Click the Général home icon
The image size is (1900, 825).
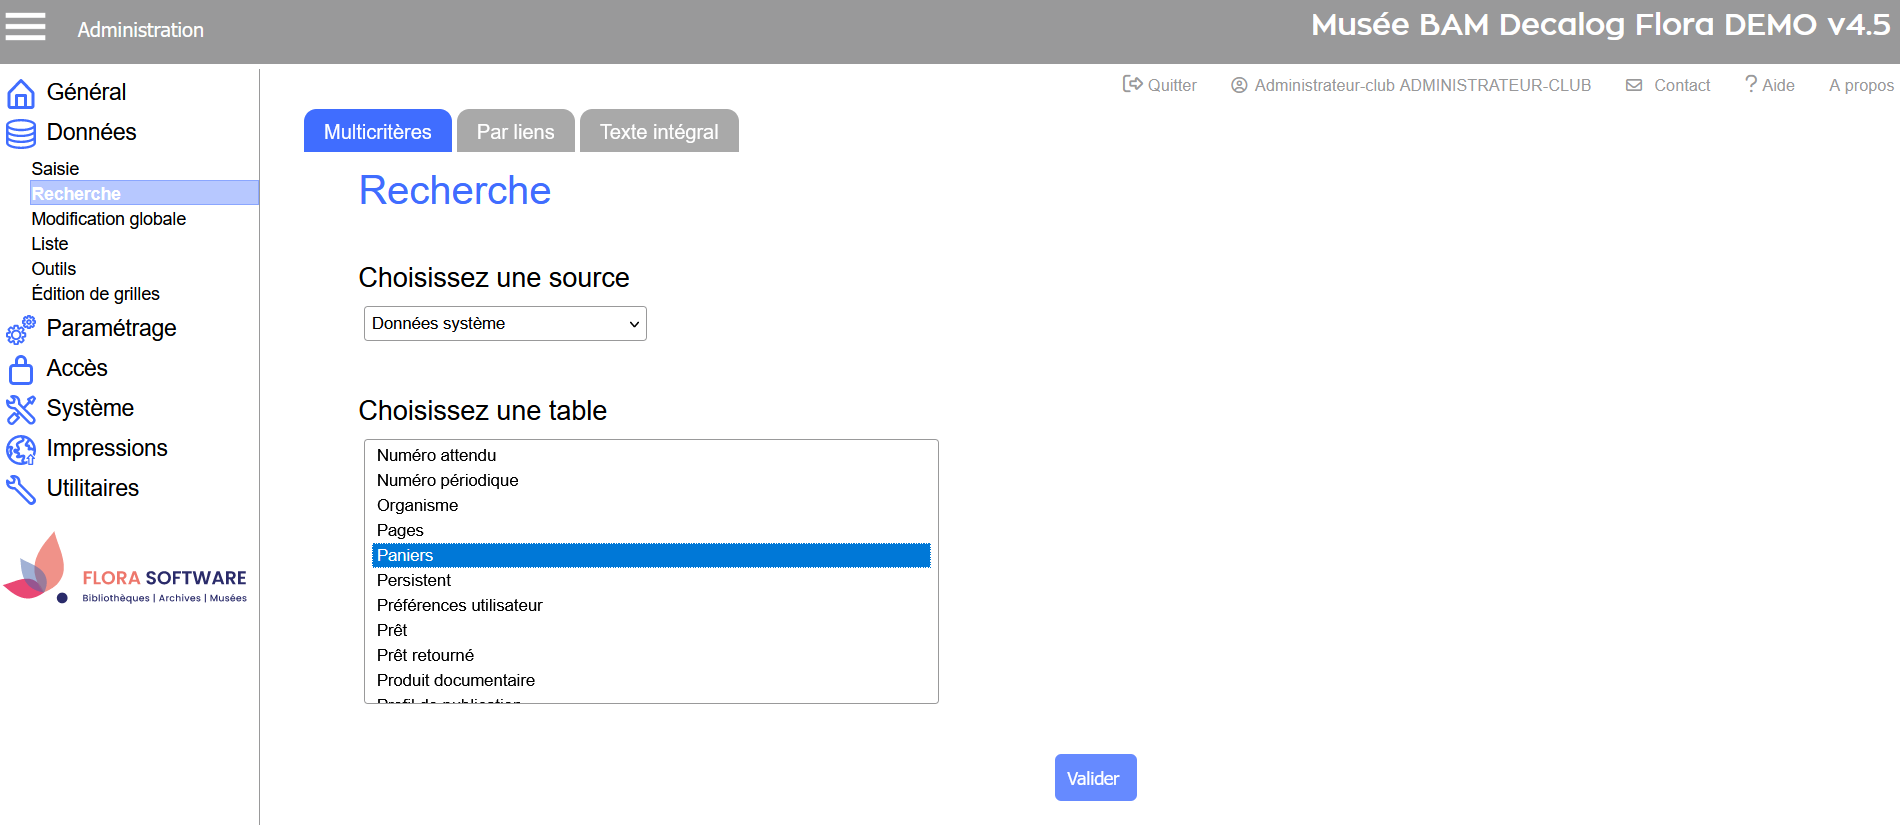21,93
